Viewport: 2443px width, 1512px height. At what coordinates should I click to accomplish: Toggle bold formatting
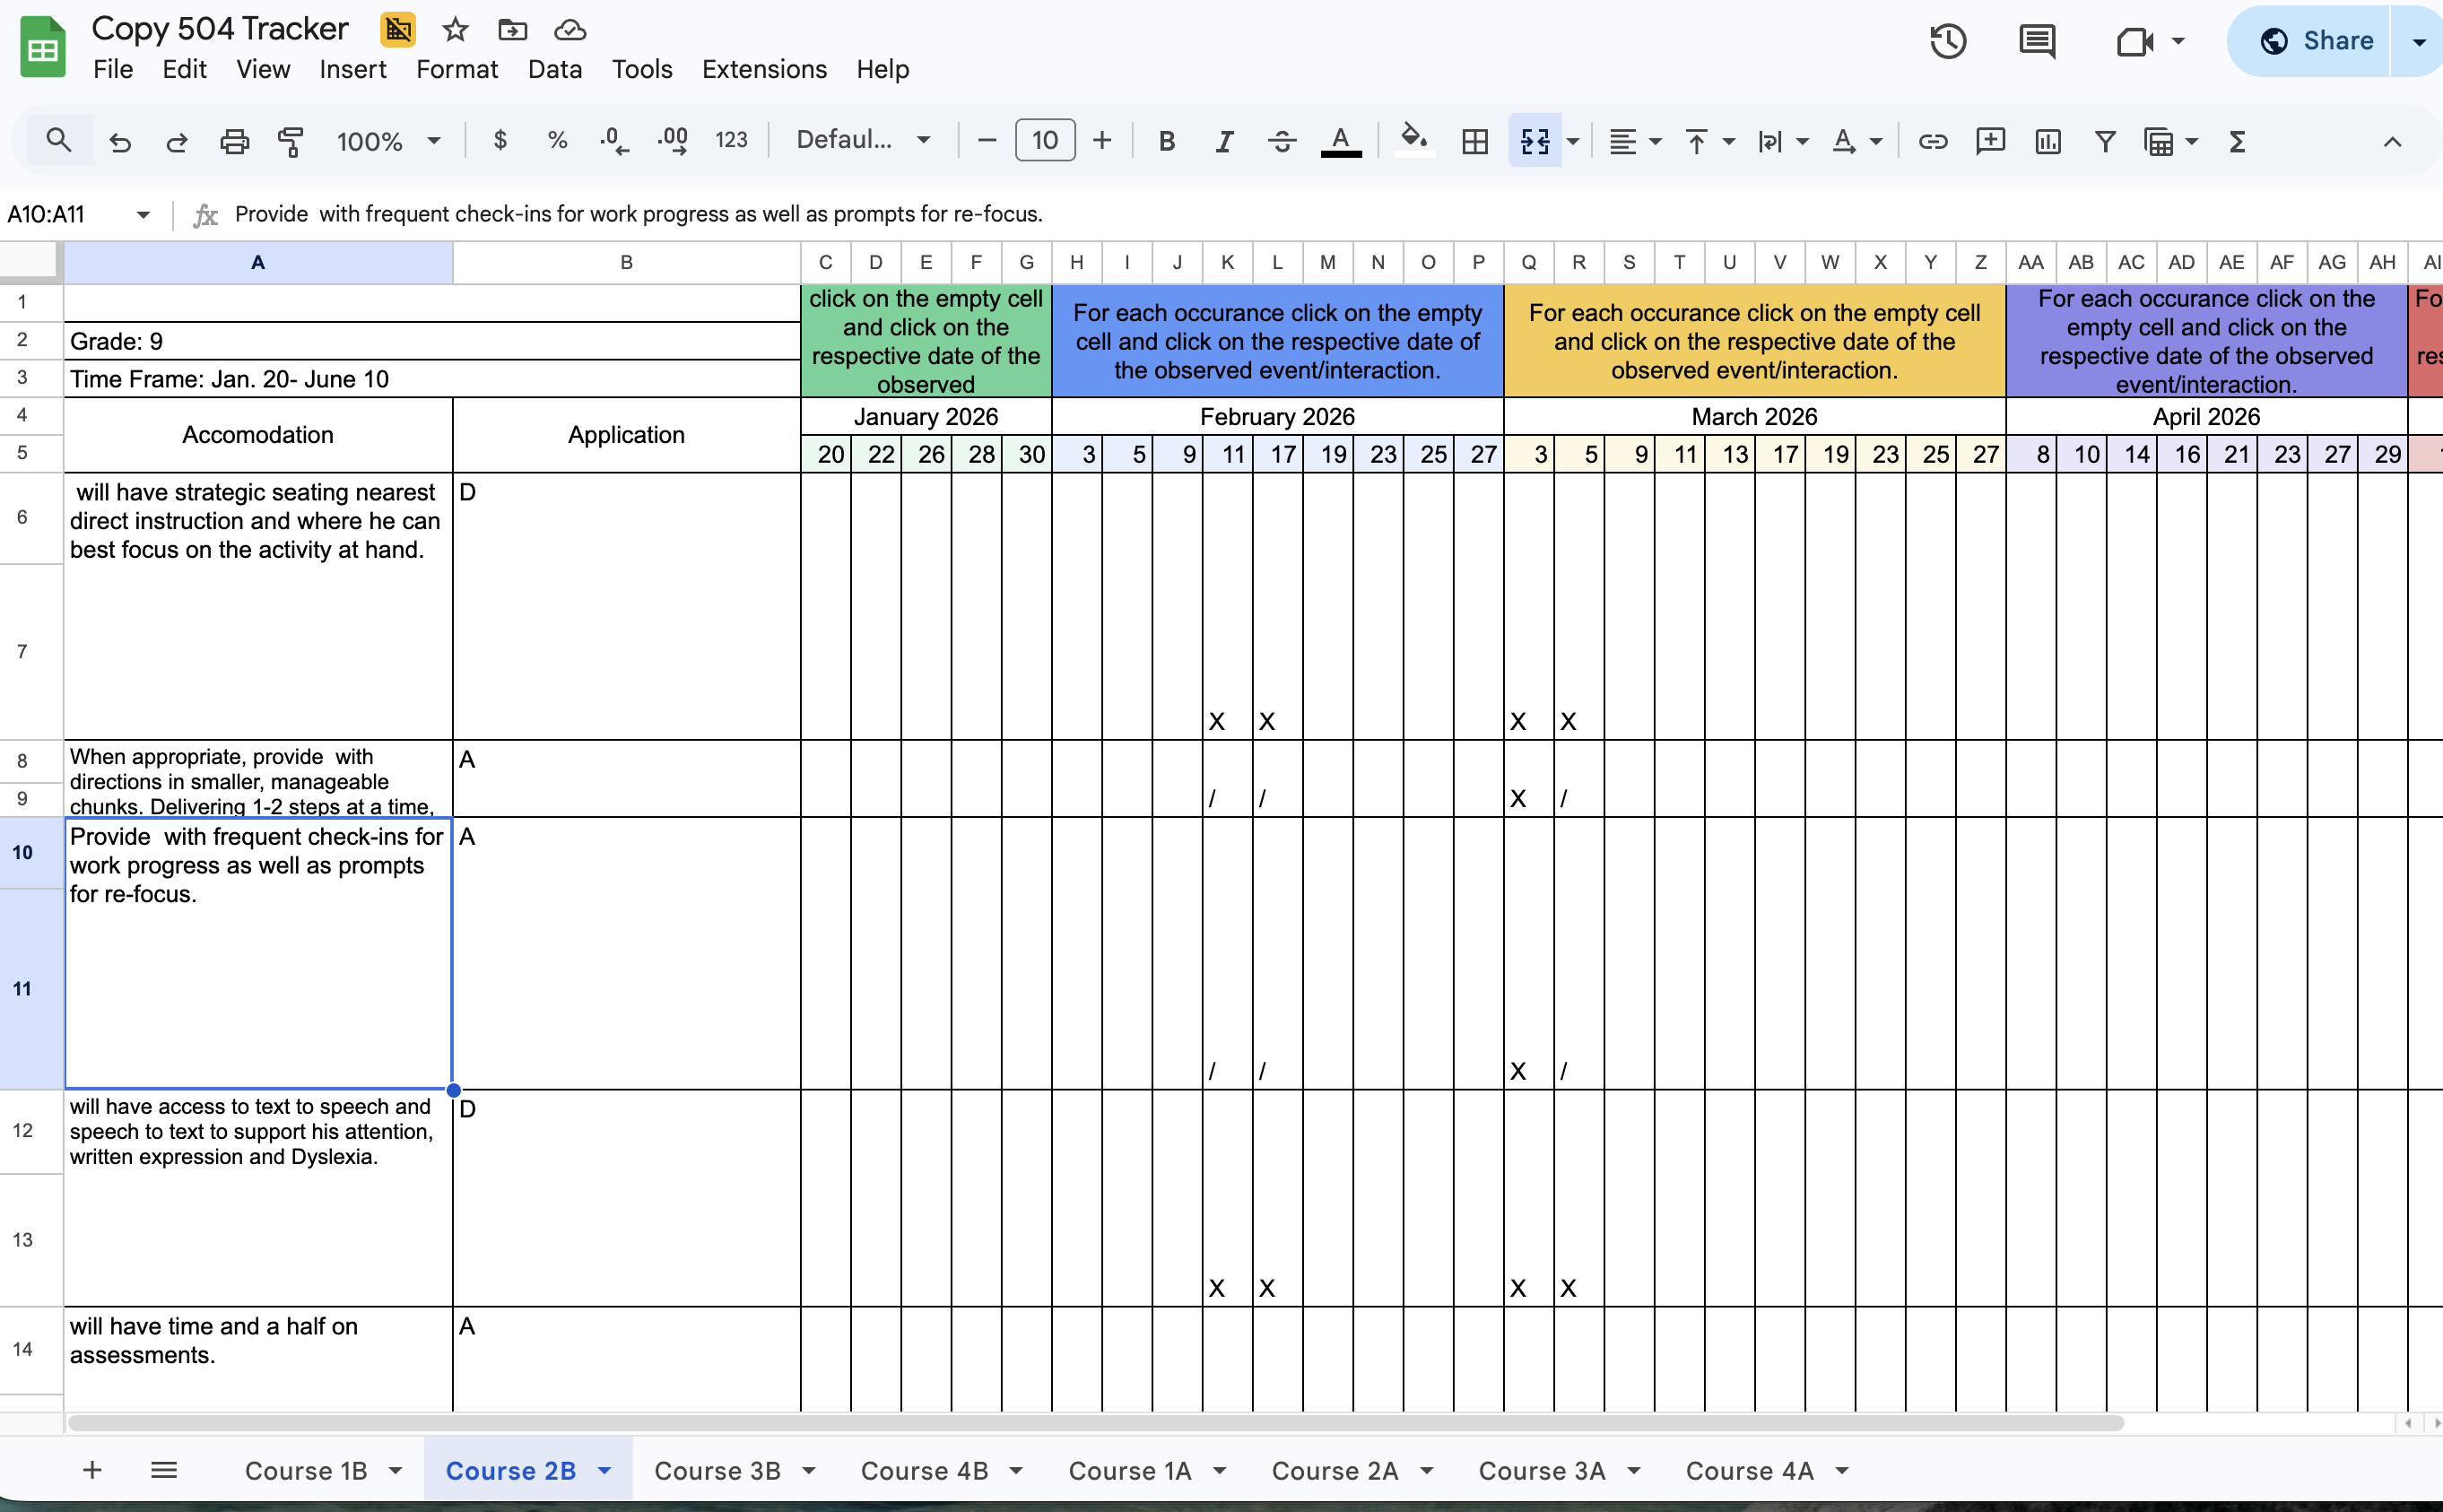(1166, 141)
